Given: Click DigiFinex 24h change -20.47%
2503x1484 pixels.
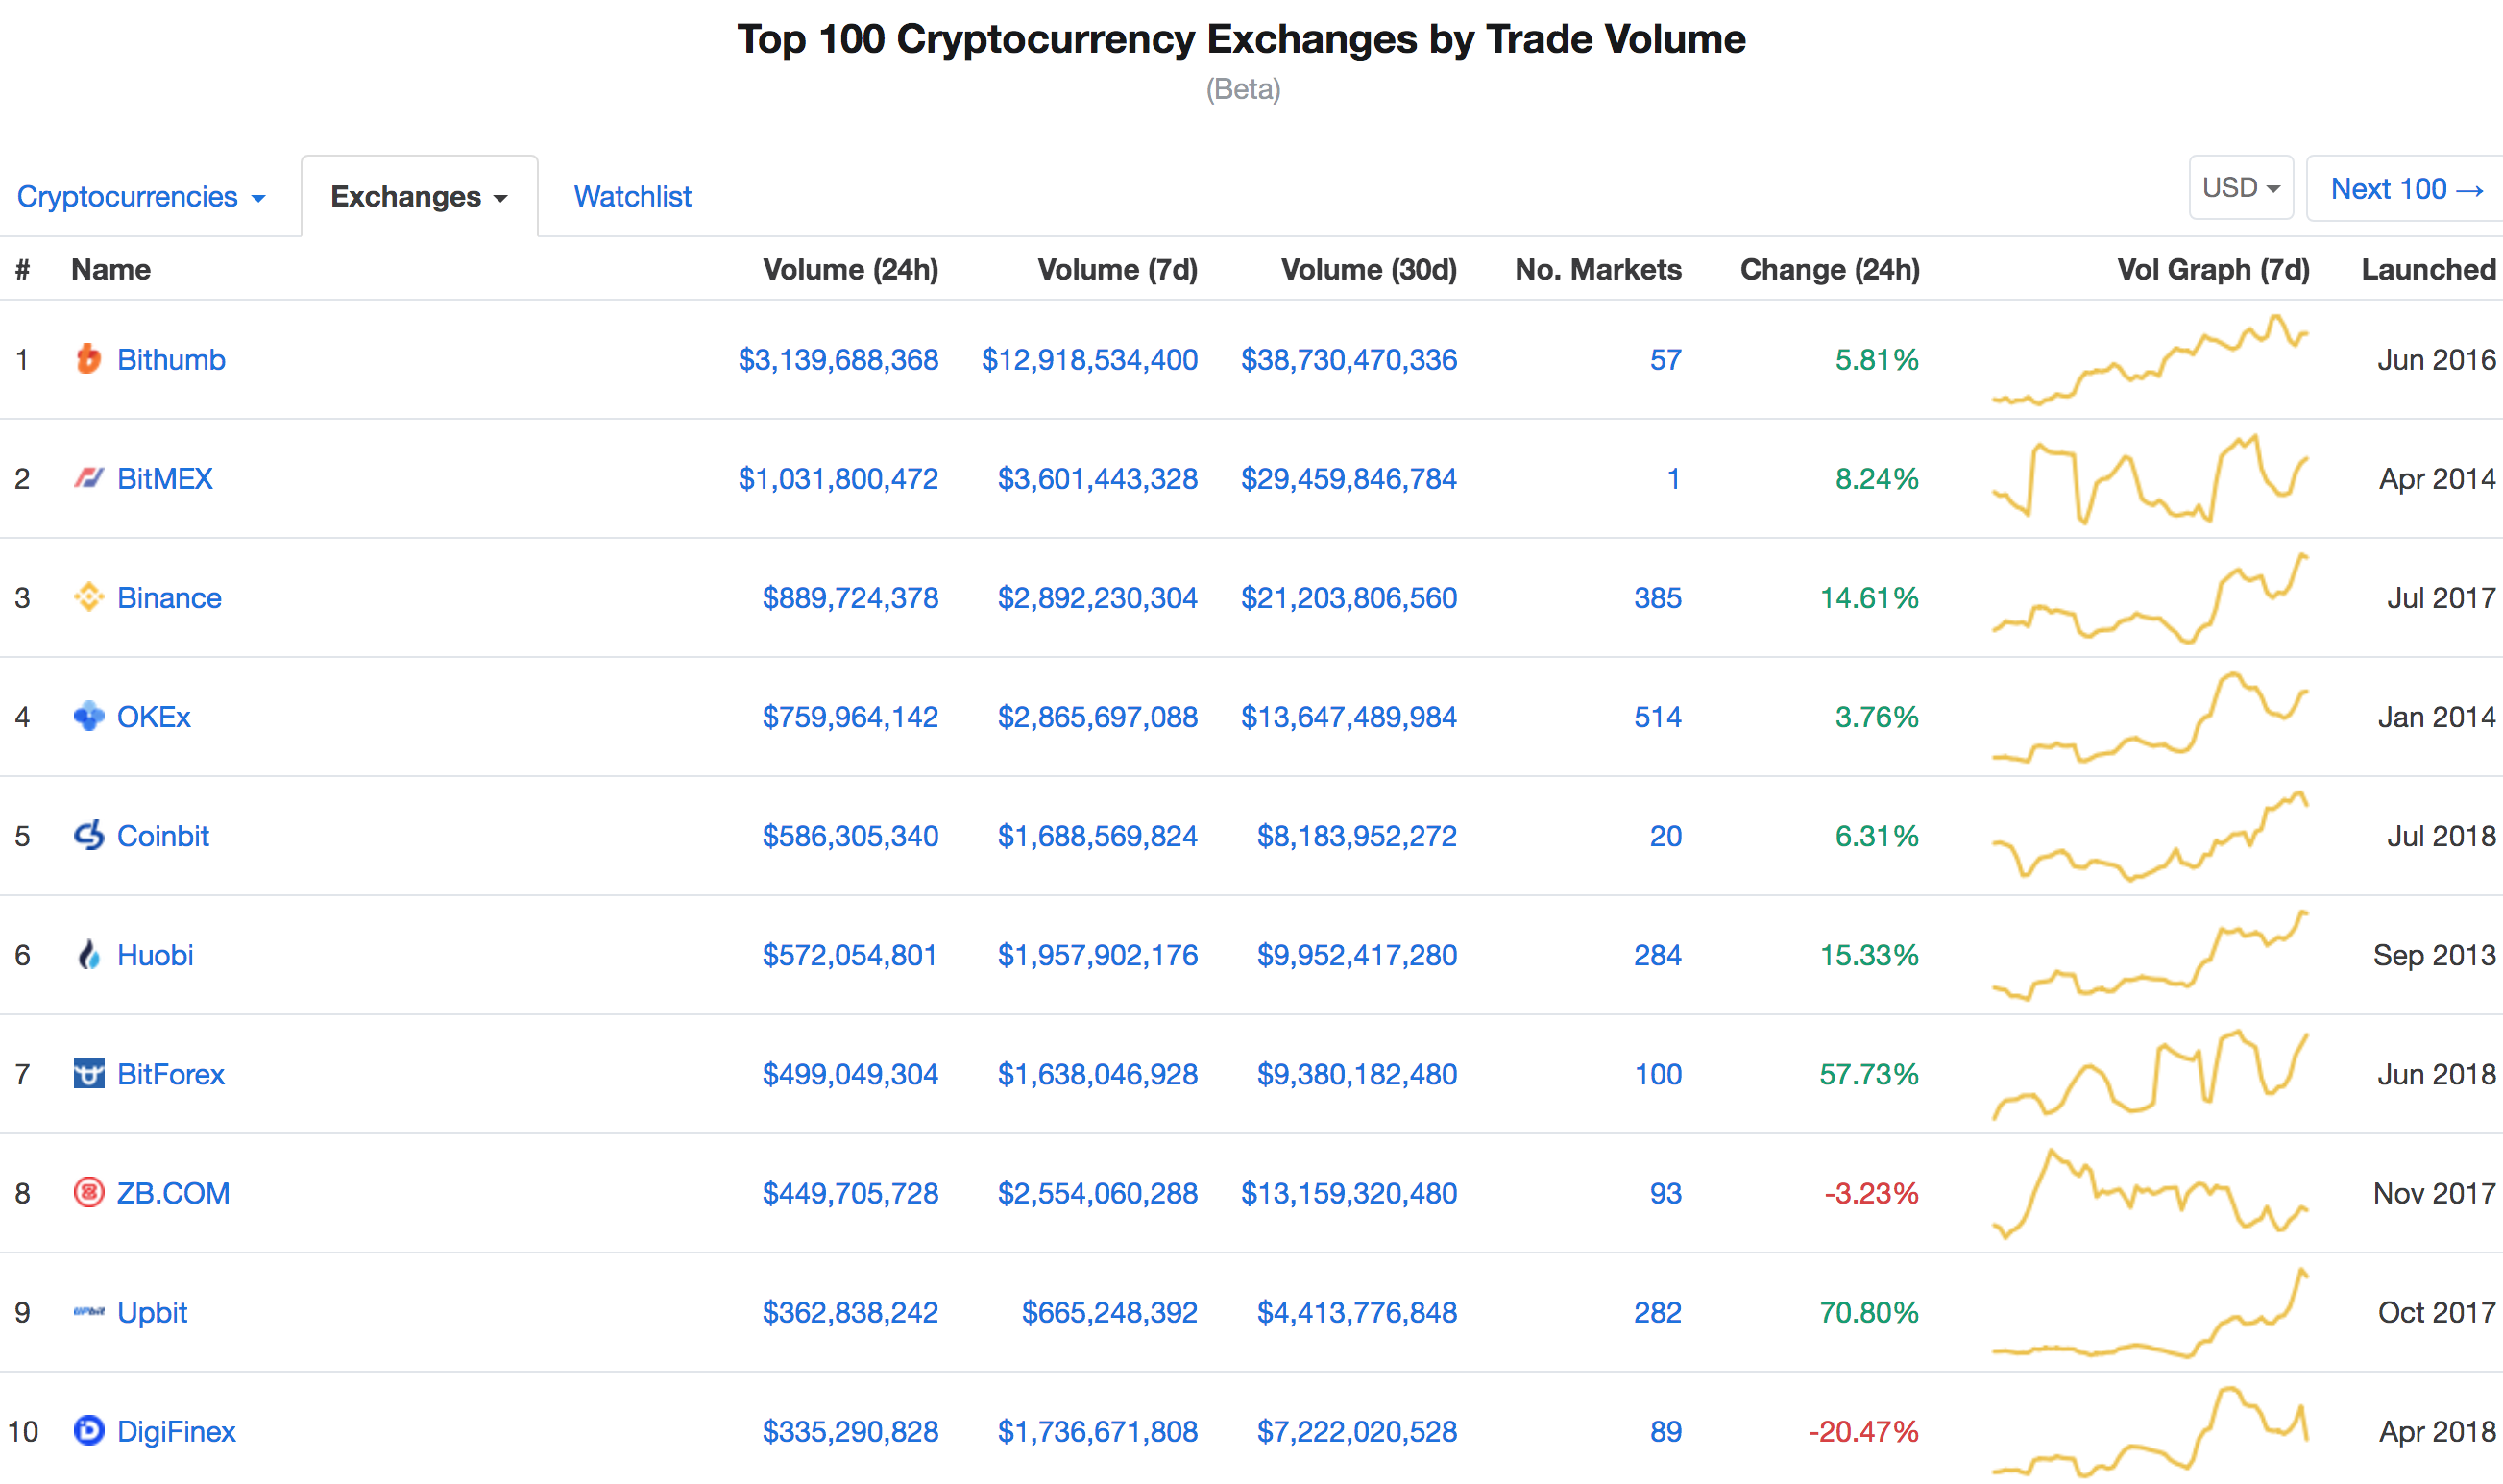Looking at the screenshot, I should click(1863, 1430).
